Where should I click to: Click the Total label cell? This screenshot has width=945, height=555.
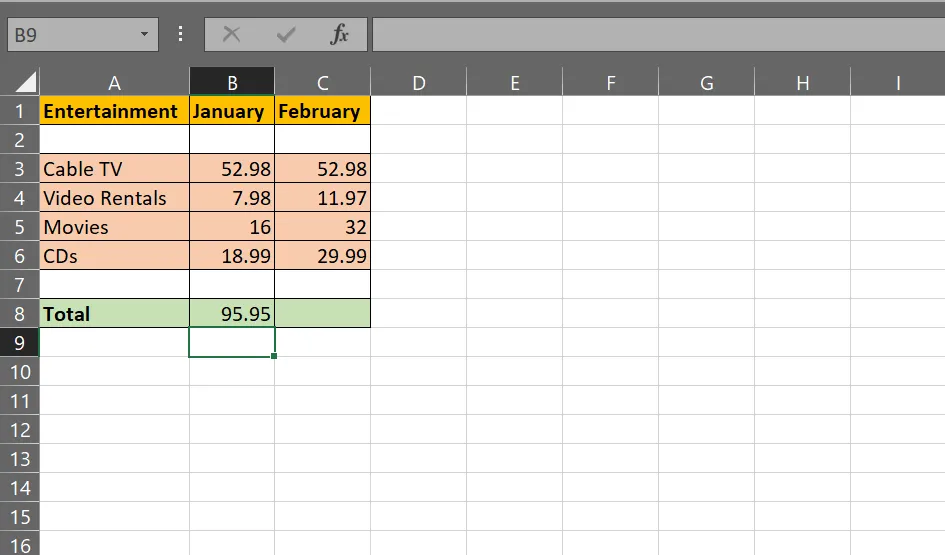(115, 313)
